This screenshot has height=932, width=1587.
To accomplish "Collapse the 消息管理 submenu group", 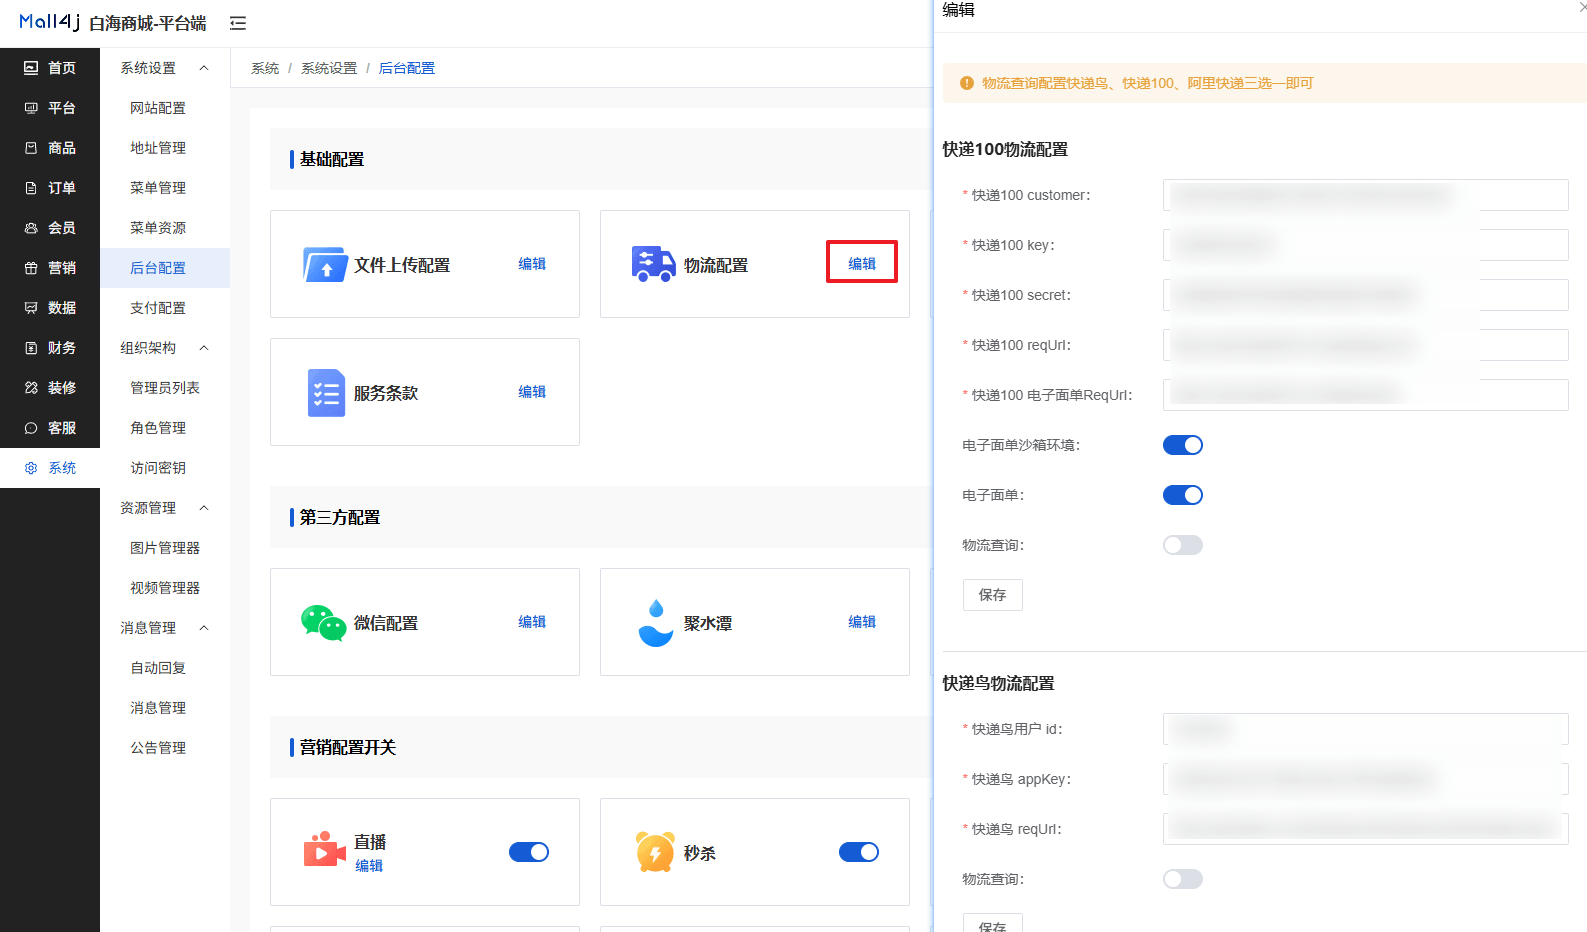I will [x=165, y=628].
